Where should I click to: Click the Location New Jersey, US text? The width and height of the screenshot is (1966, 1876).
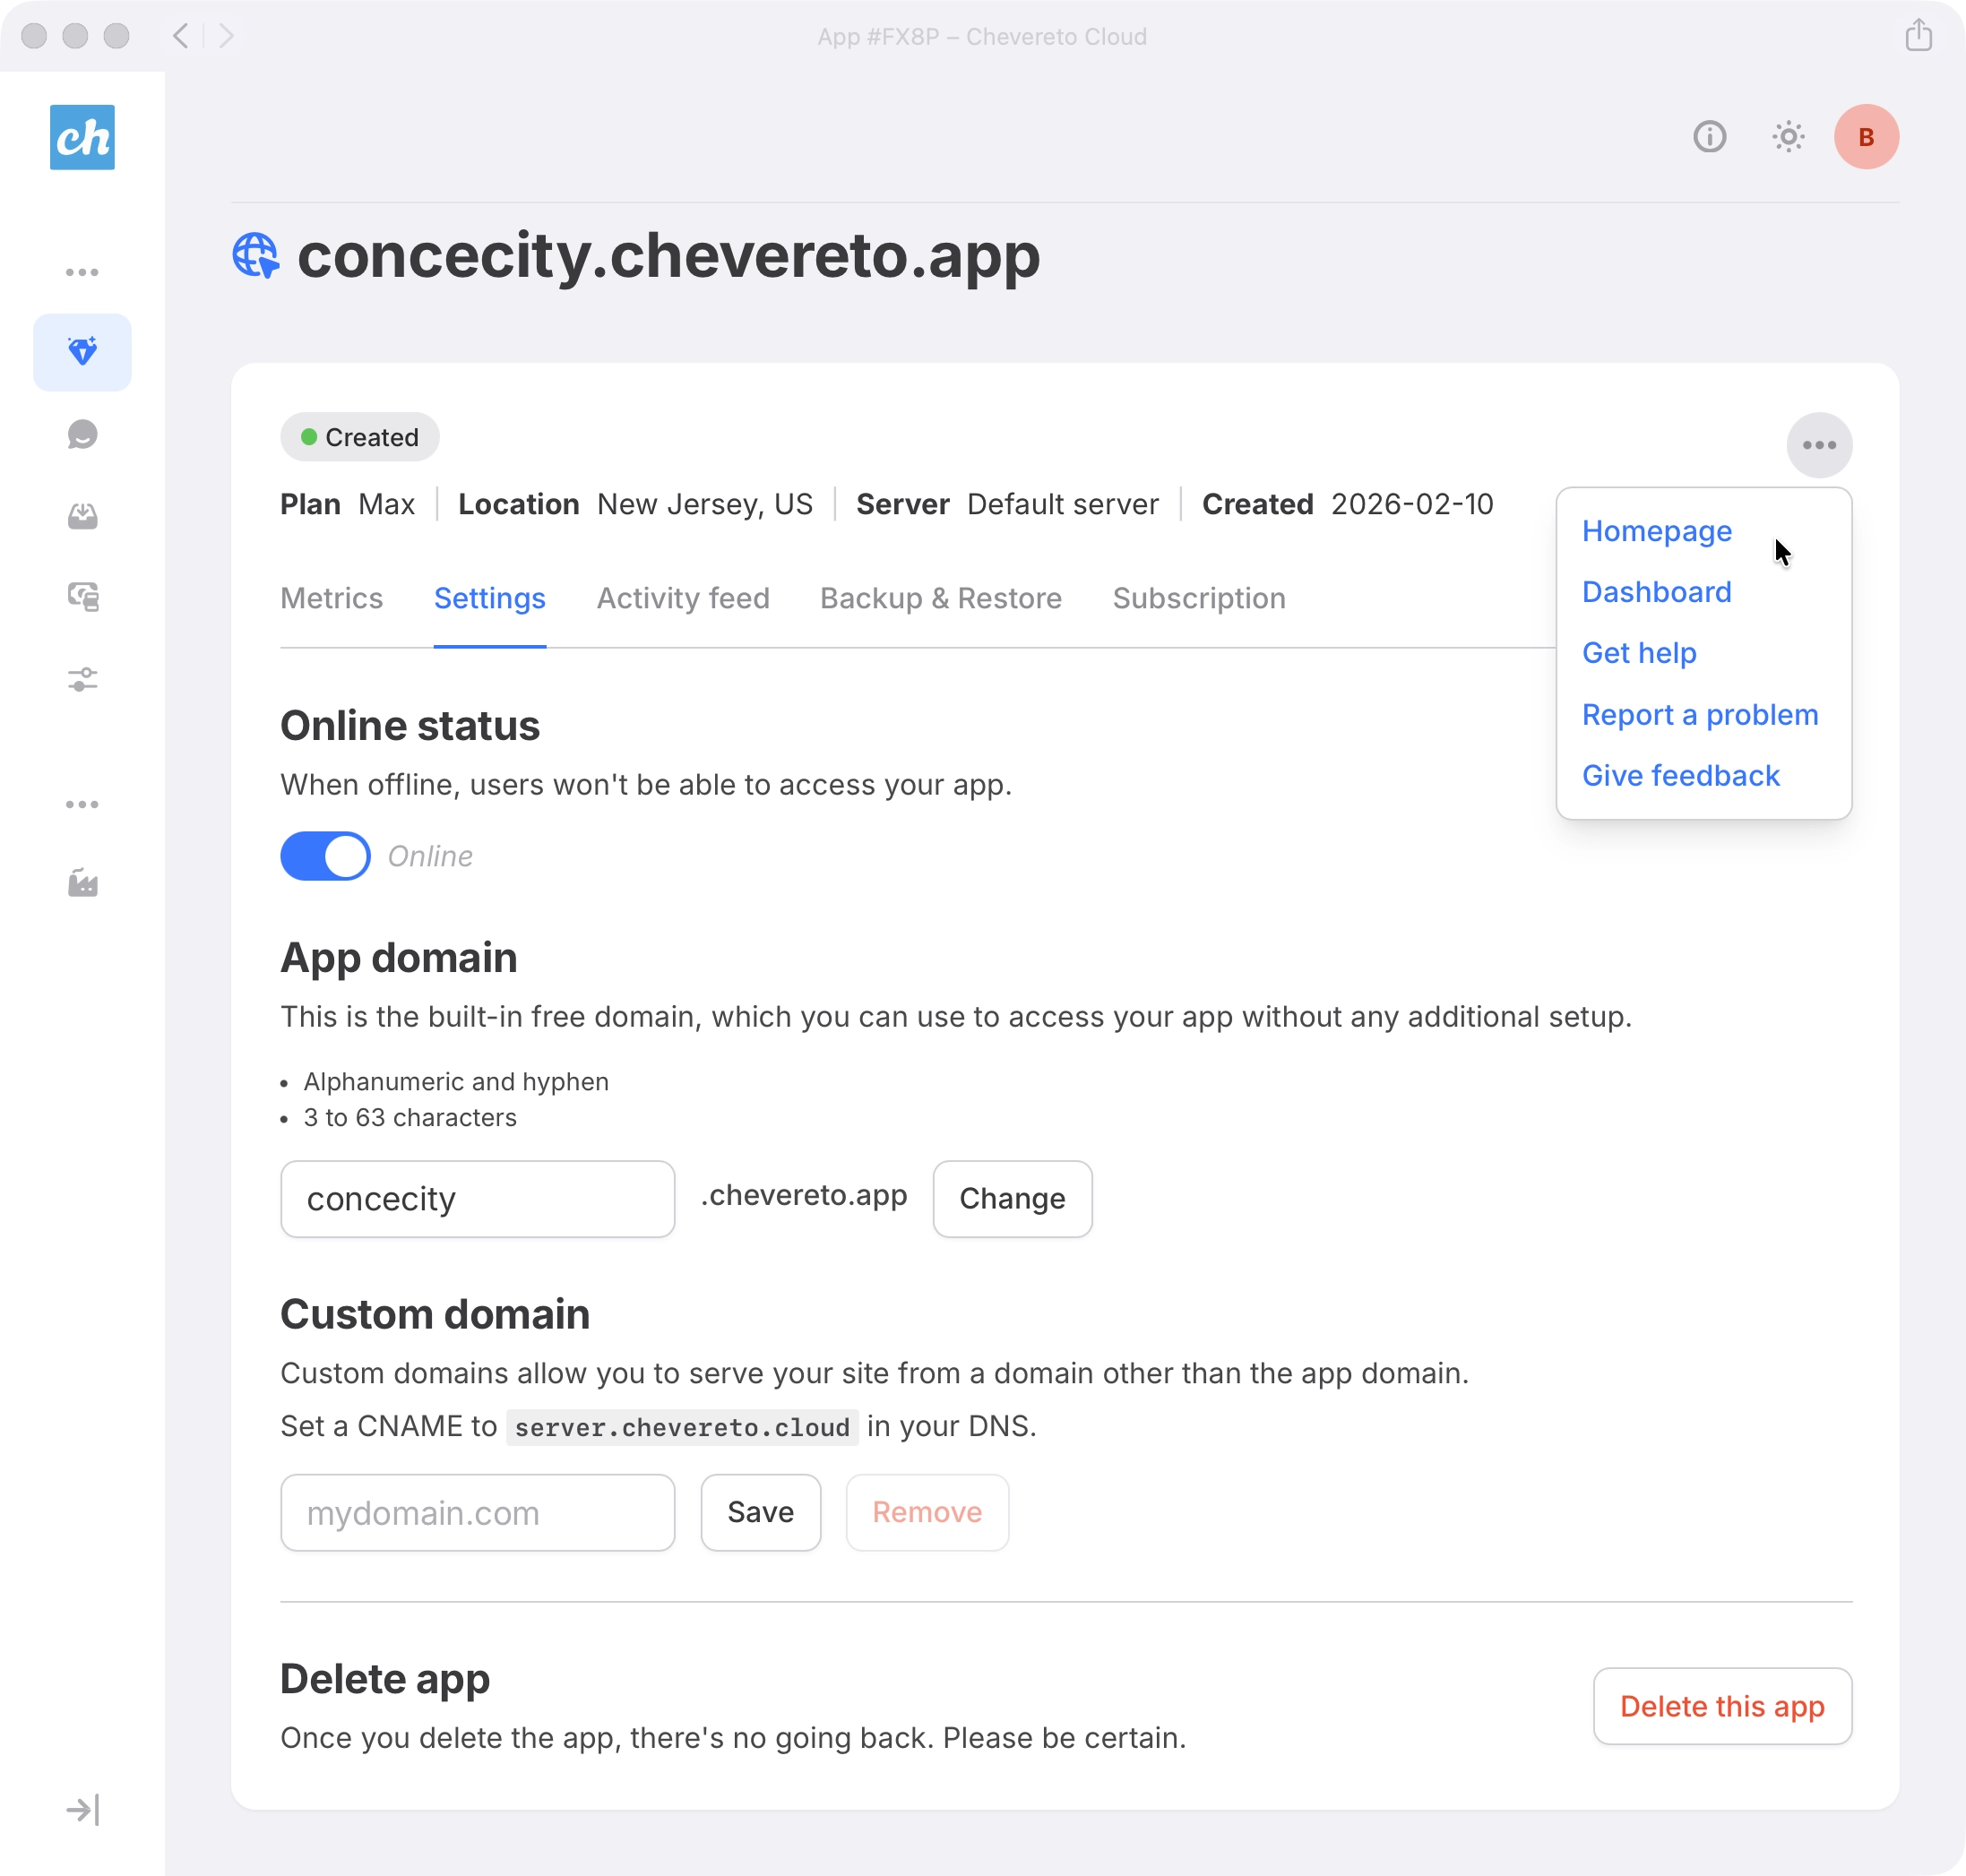pyautogui.click(x=635, y=504)
